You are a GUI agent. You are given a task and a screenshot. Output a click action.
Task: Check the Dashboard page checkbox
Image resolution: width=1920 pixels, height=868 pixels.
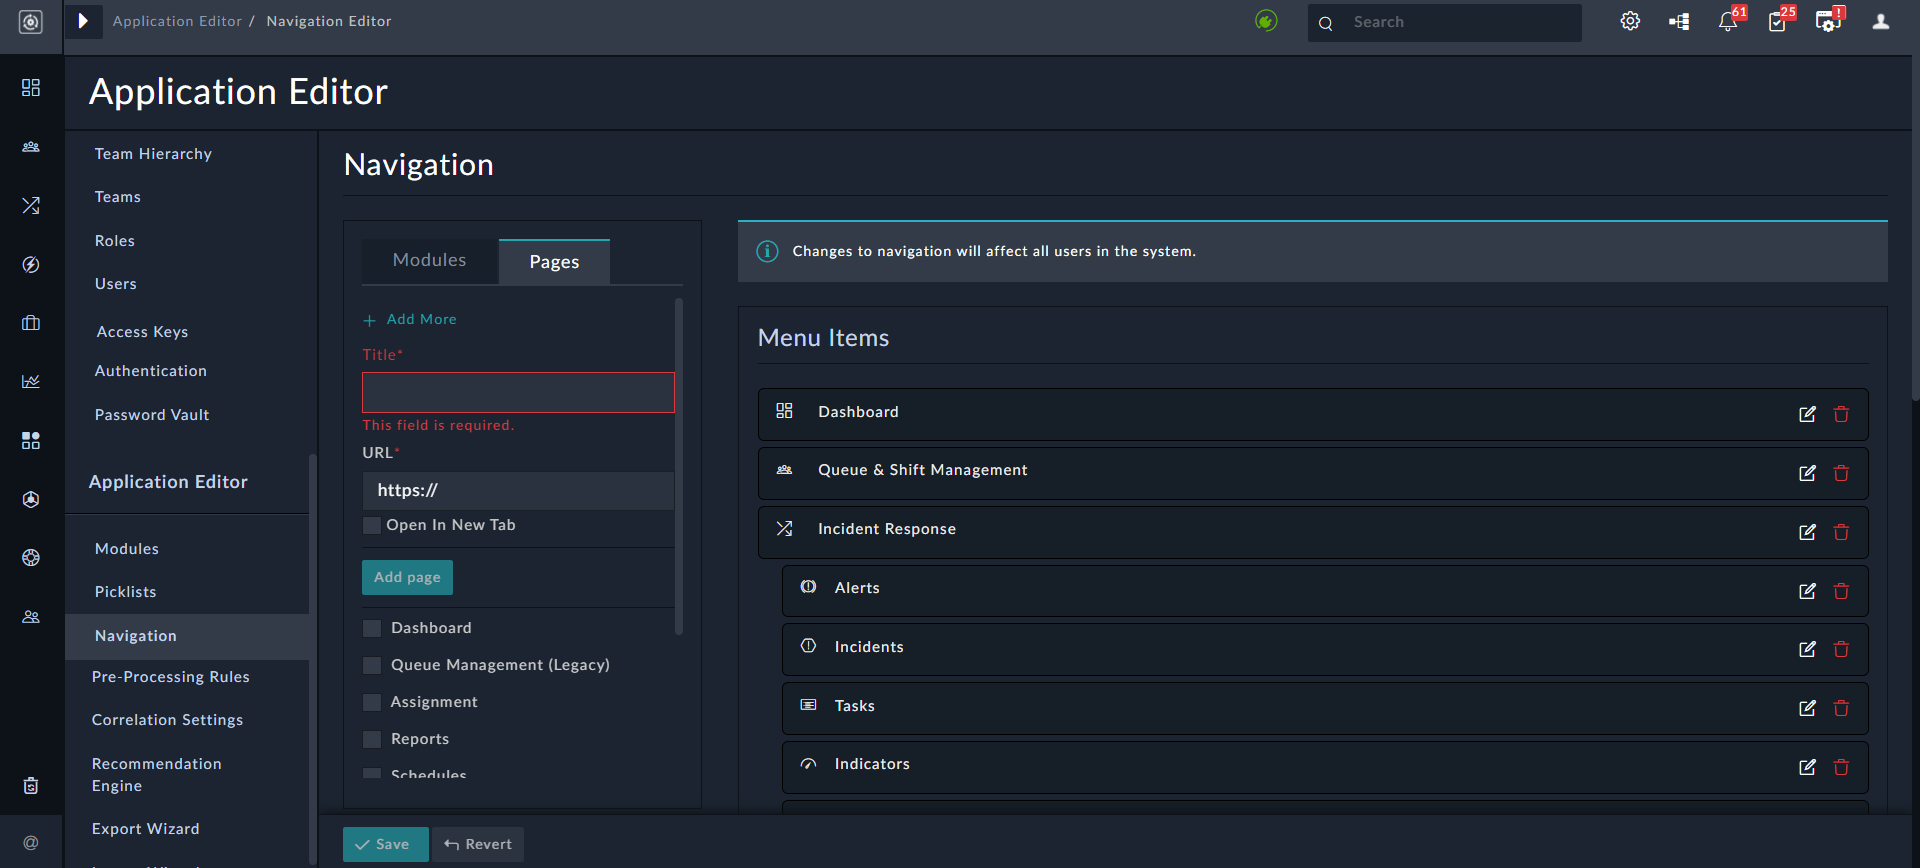pos(372,628)
